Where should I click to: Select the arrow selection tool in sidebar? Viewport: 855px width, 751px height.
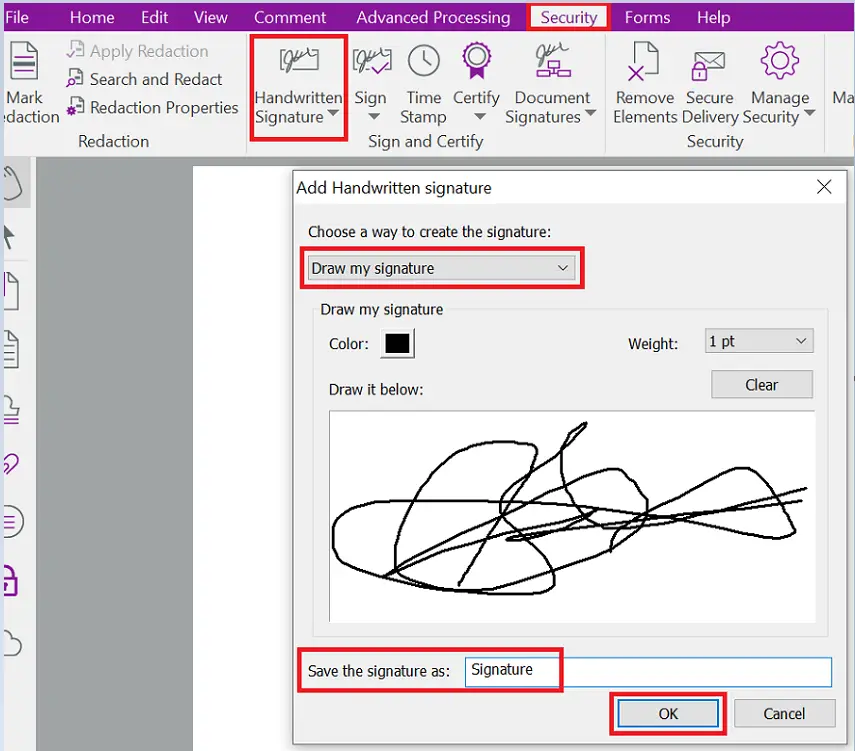click(9, 237)
